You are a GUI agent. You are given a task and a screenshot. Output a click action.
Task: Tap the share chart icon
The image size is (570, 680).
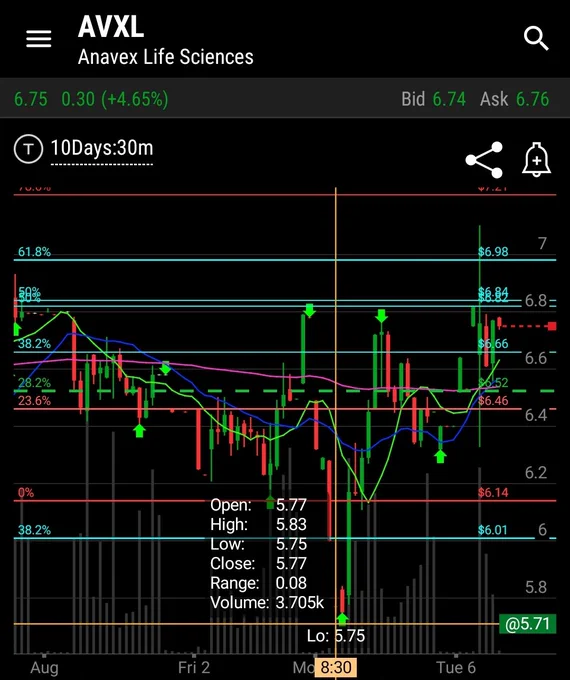pos(484,160)
